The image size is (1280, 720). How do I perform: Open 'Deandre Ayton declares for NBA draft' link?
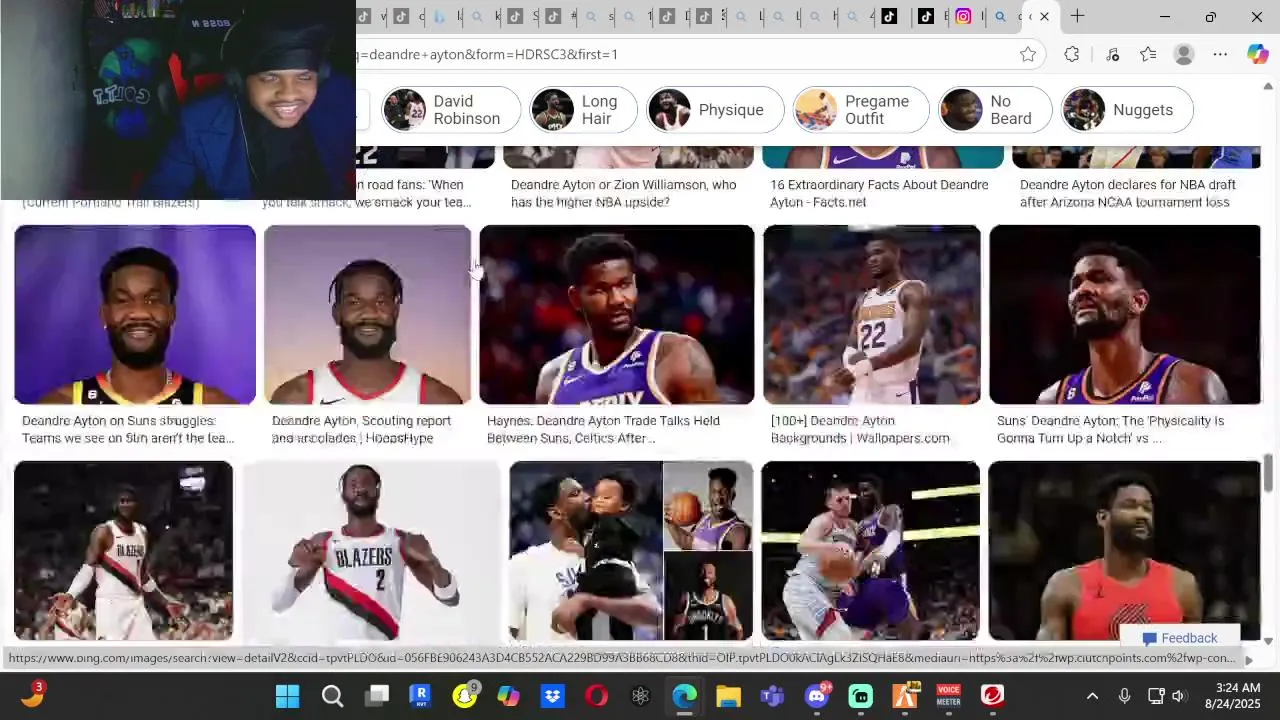pos(1127,193)
